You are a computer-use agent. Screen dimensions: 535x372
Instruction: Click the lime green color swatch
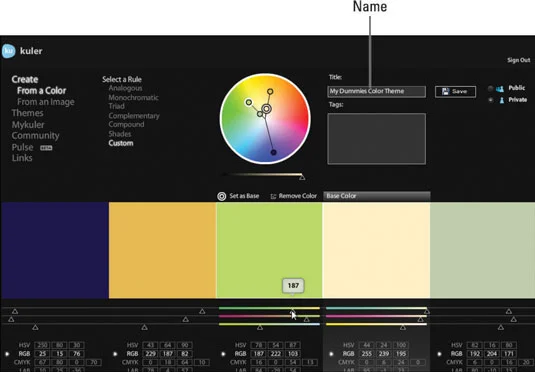tap(269, 250)
